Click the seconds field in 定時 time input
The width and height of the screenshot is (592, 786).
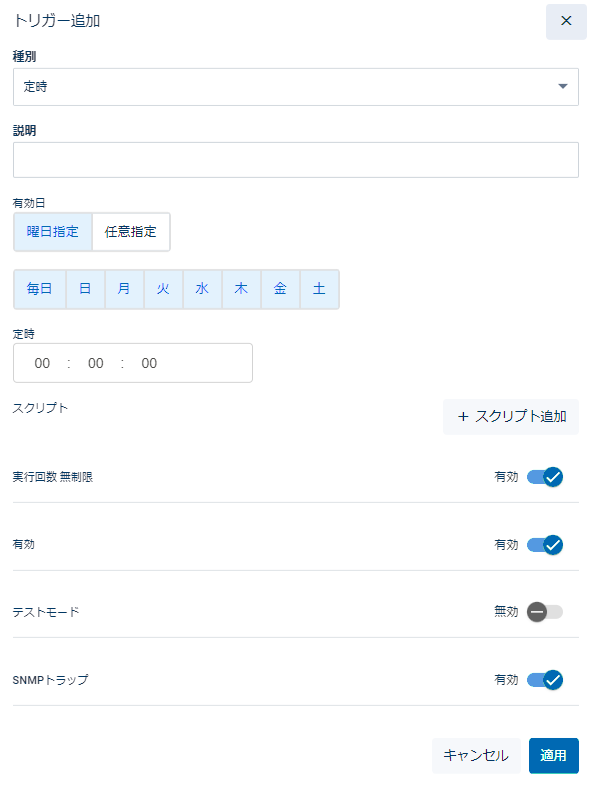149,363
